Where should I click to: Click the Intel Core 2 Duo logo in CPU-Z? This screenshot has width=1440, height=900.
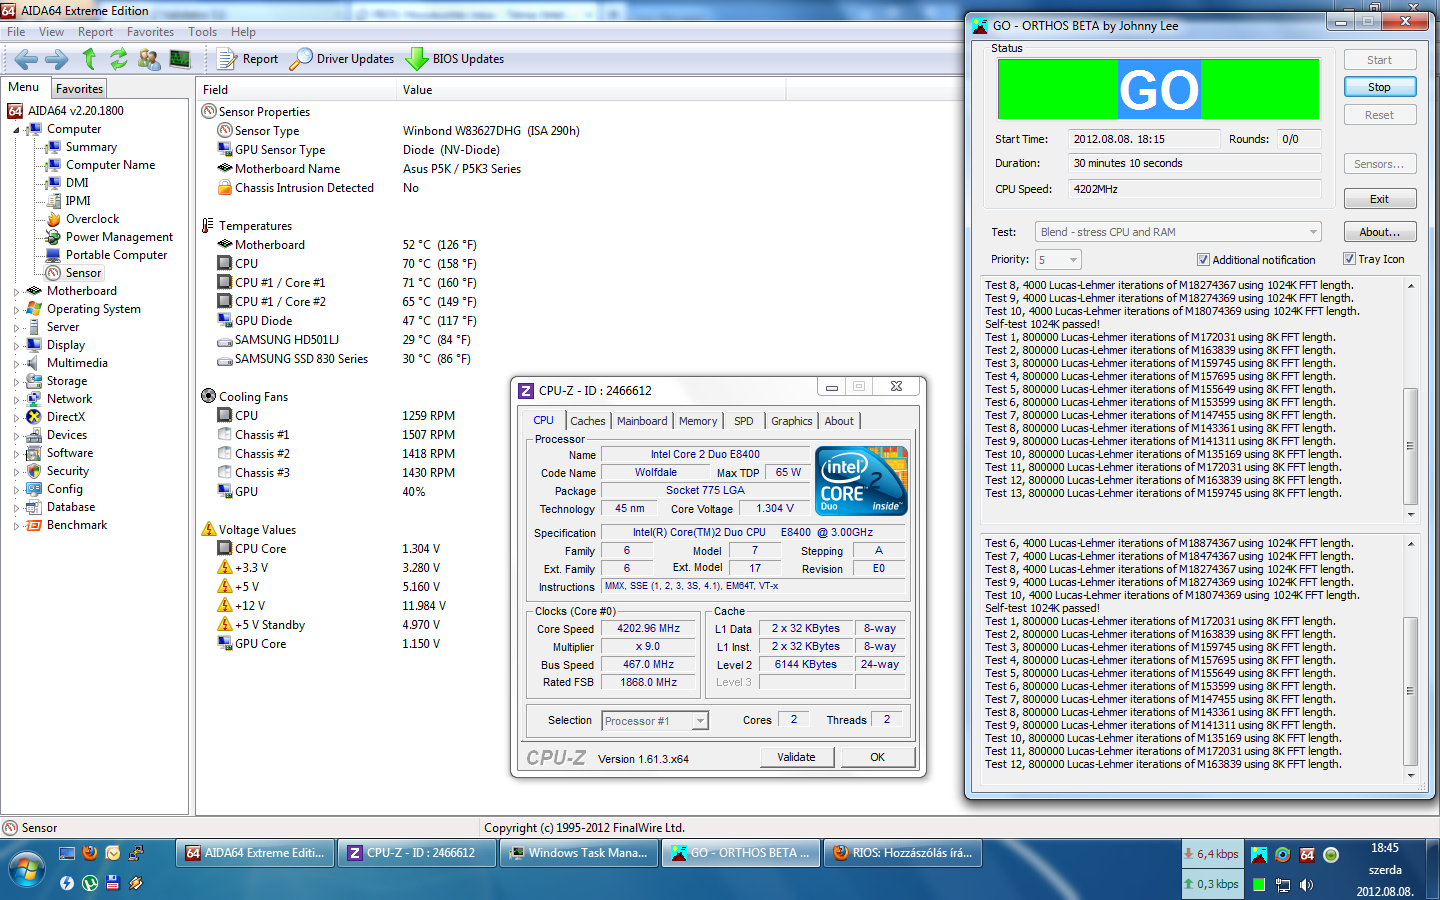click(862, 481)
